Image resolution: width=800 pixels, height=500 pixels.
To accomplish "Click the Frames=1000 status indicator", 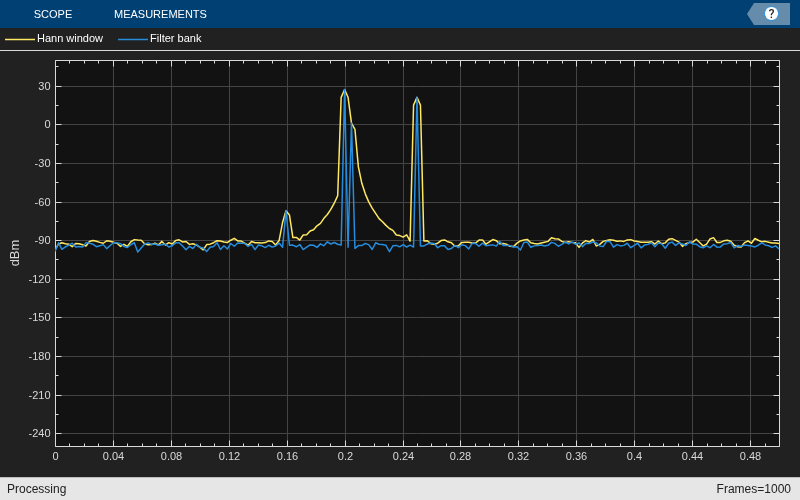I will (x=754, y=489).
